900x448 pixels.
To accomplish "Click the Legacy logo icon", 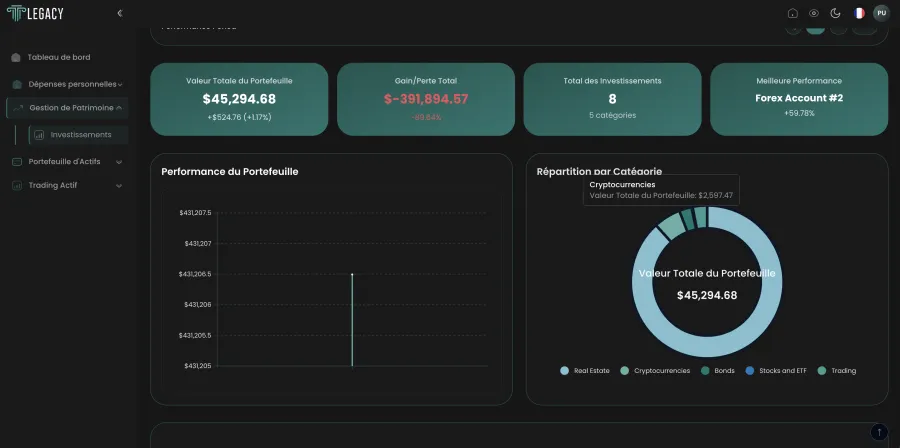I will tap(16, 13).
